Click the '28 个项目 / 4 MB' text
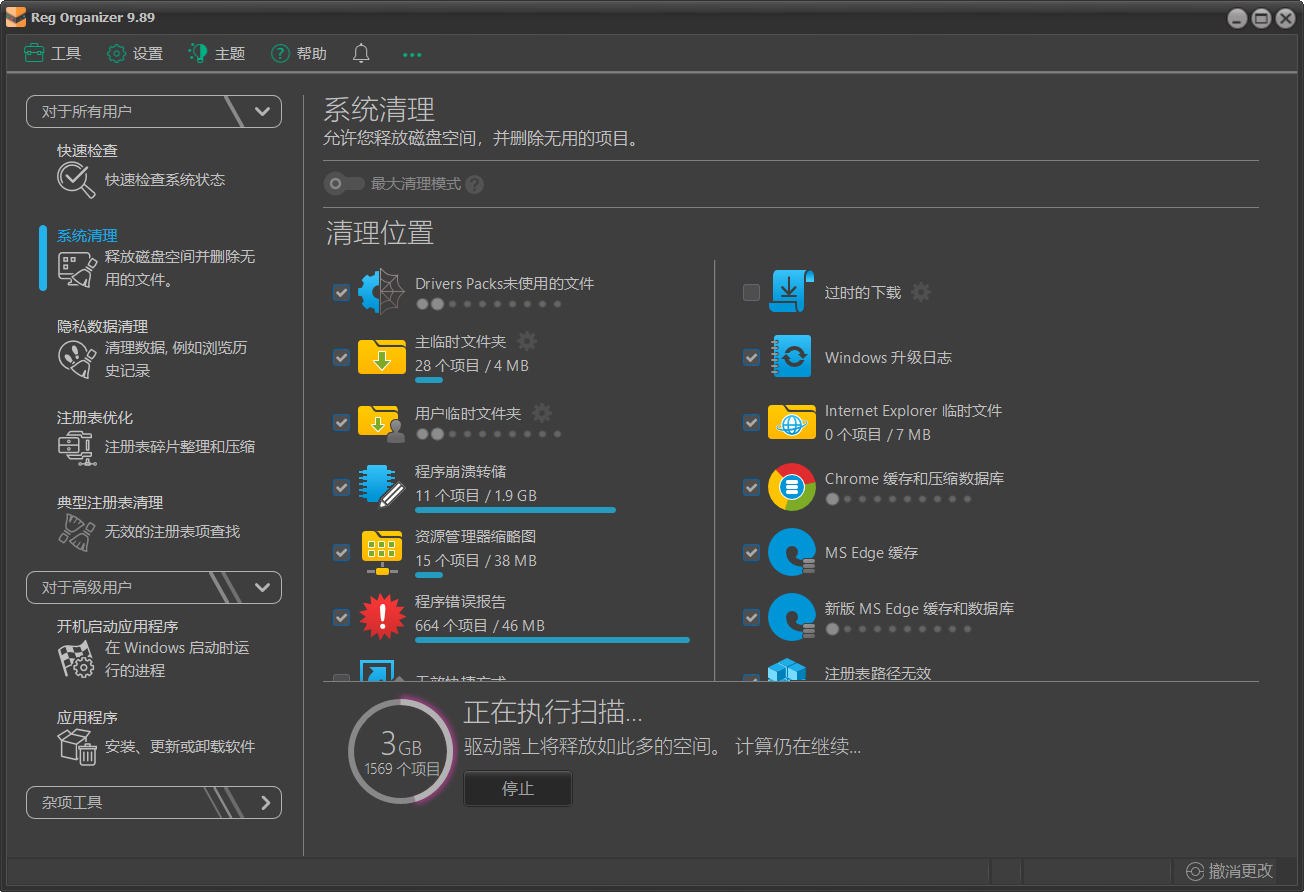Screen dimensions: 1304x892 pos(472,366)
